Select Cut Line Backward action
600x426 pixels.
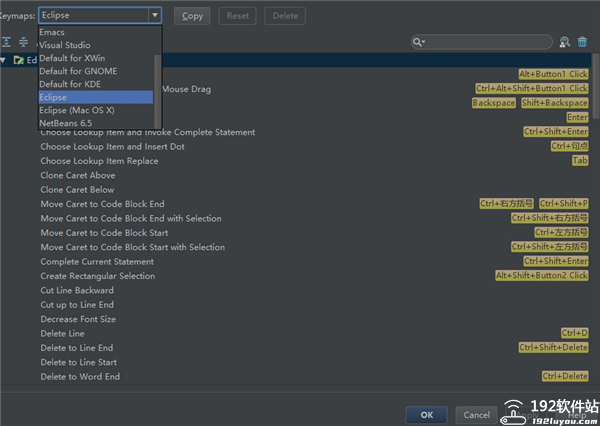click(x=77, y=291)
